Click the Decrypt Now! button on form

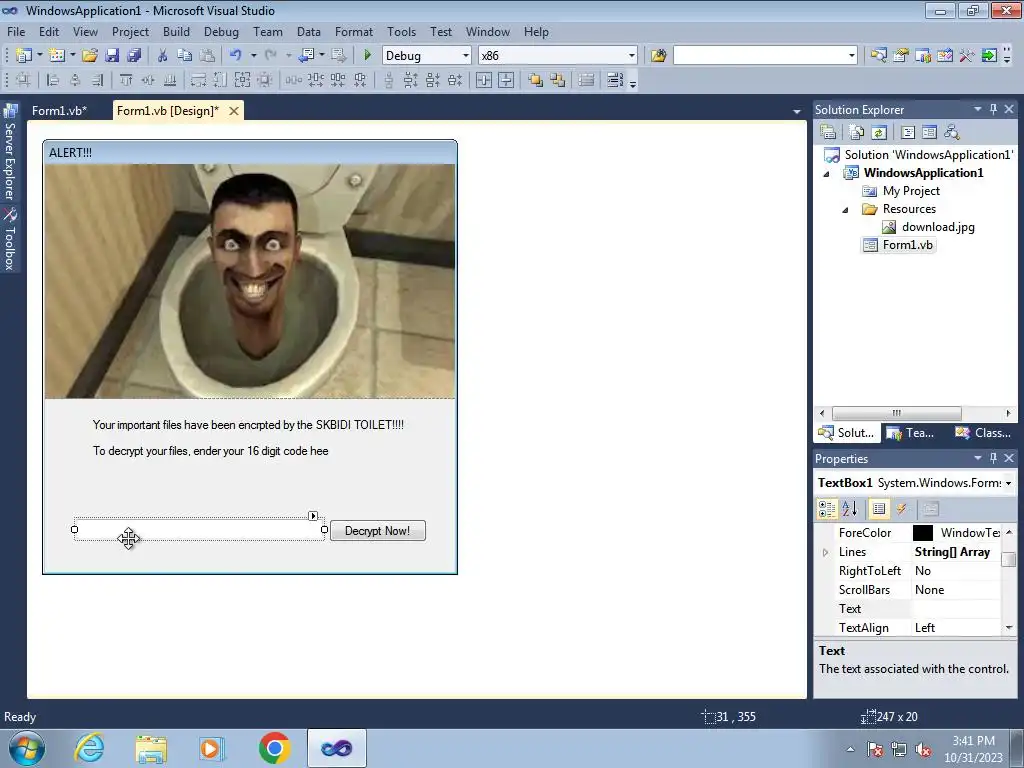click(x=377, y=530)
